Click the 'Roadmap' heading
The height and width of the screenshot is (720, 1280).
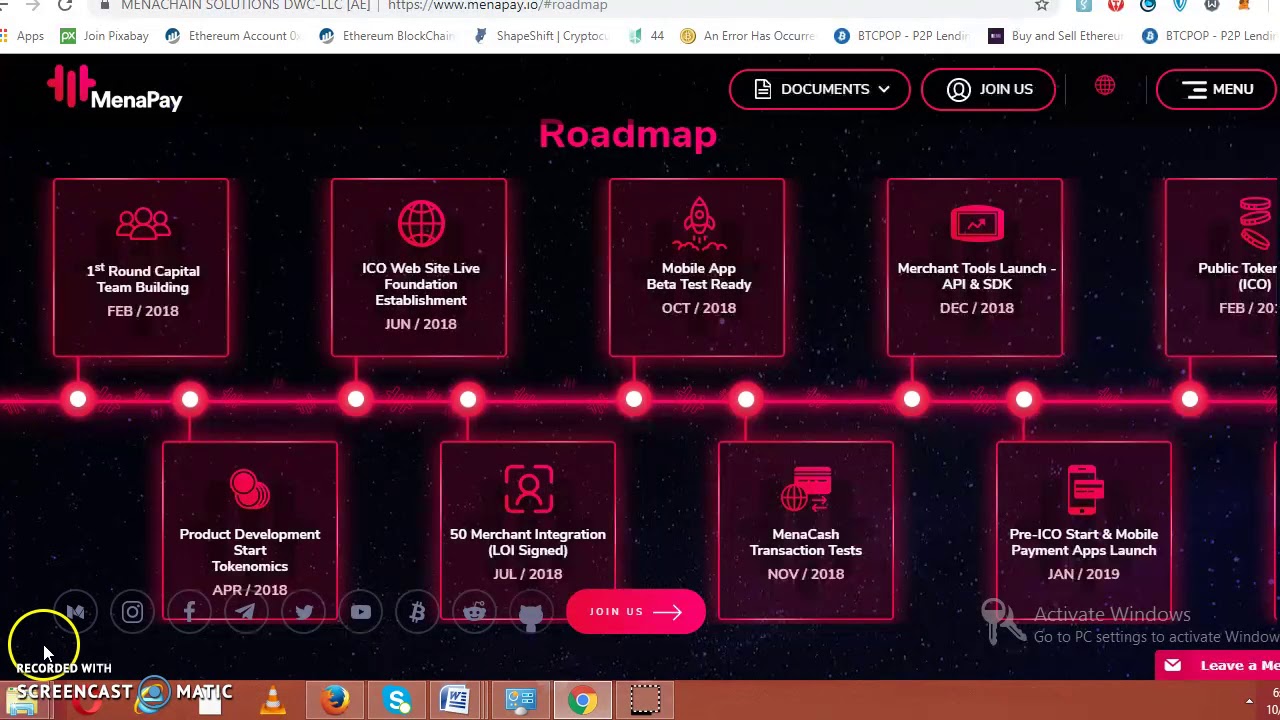pos(628,134)
